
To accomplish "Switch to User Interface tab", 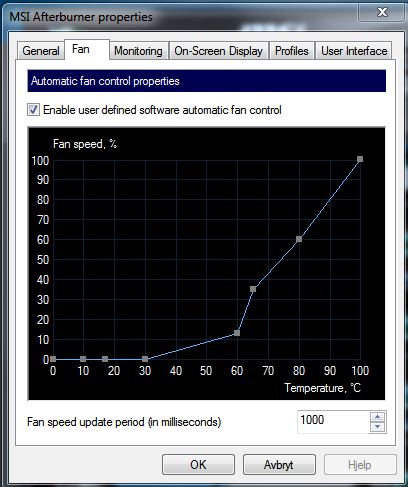I will tap(354, 51).
